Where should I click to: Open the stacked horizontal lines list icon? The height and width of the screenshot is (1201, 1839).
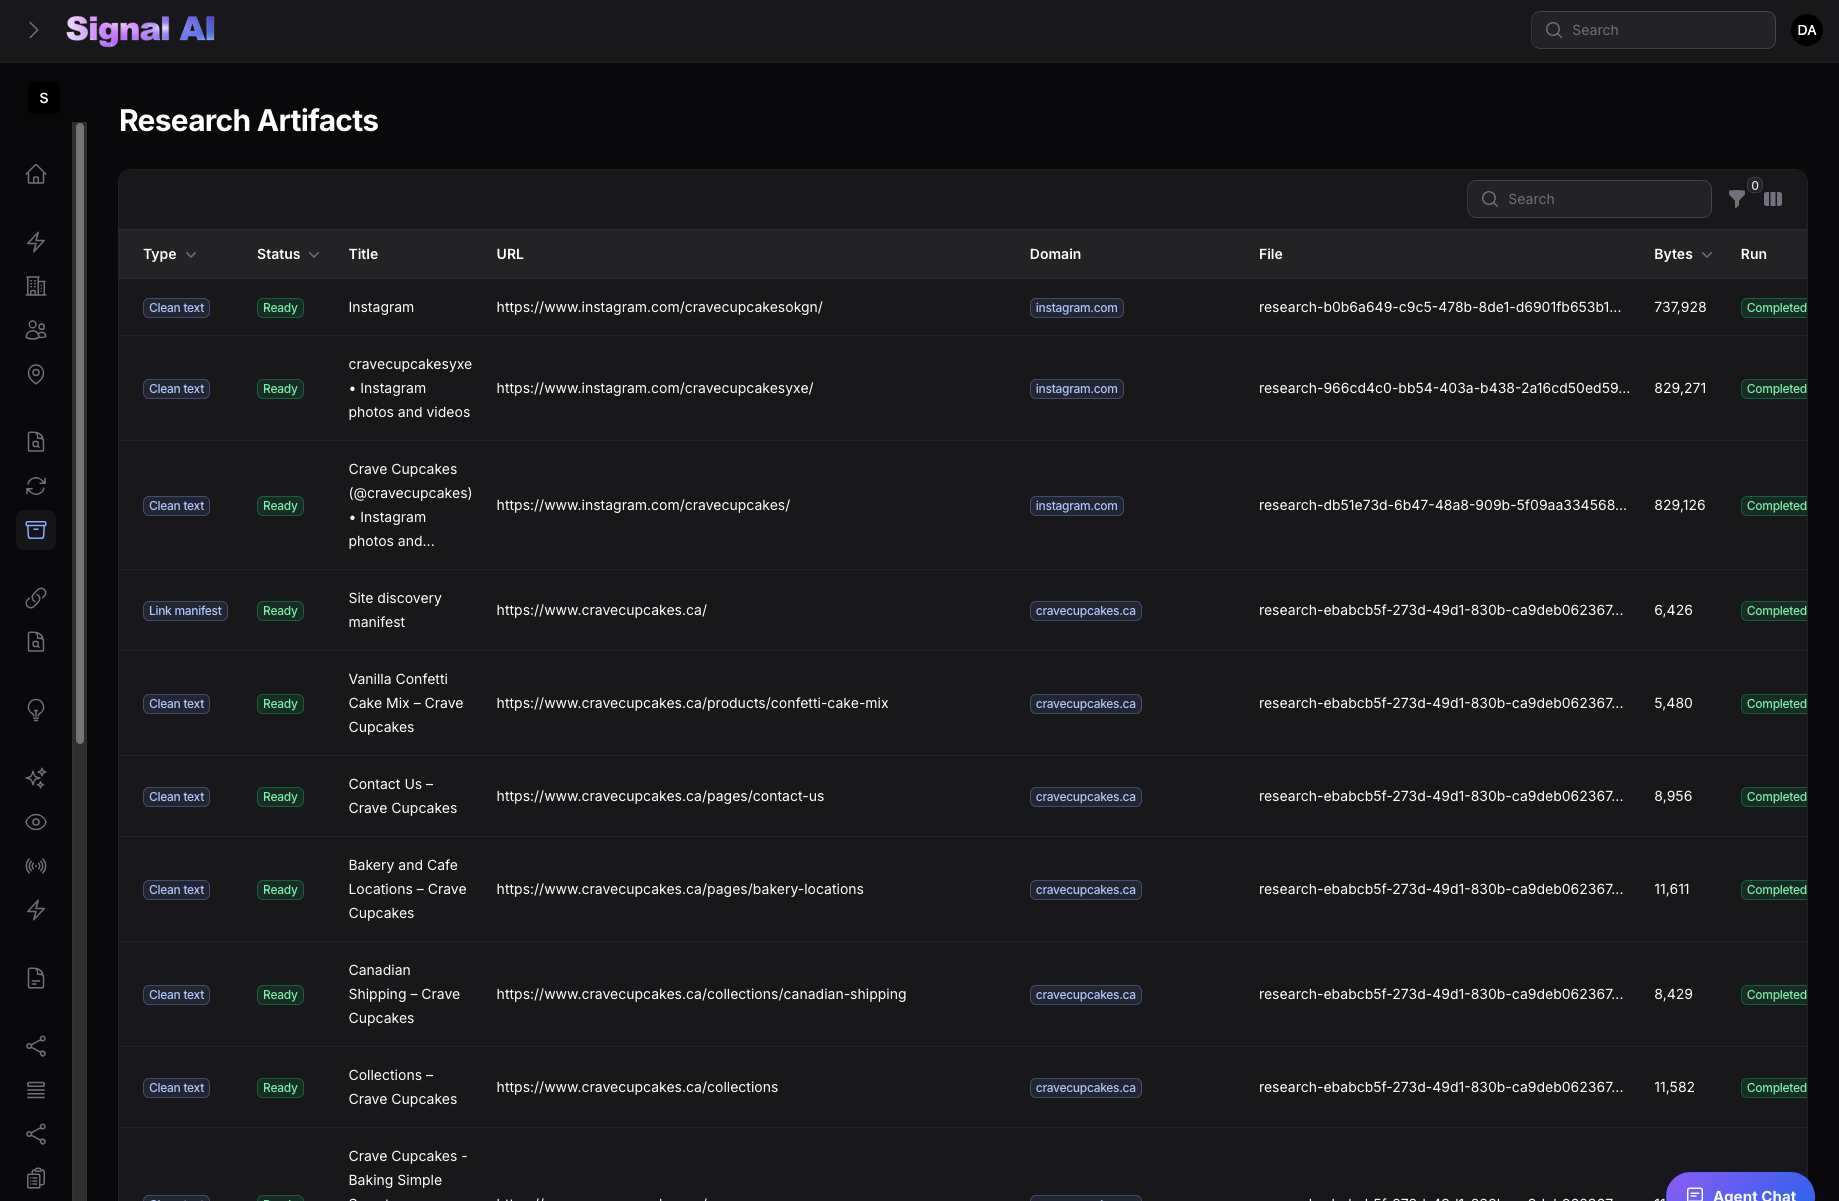click(x=36, y=1090)
